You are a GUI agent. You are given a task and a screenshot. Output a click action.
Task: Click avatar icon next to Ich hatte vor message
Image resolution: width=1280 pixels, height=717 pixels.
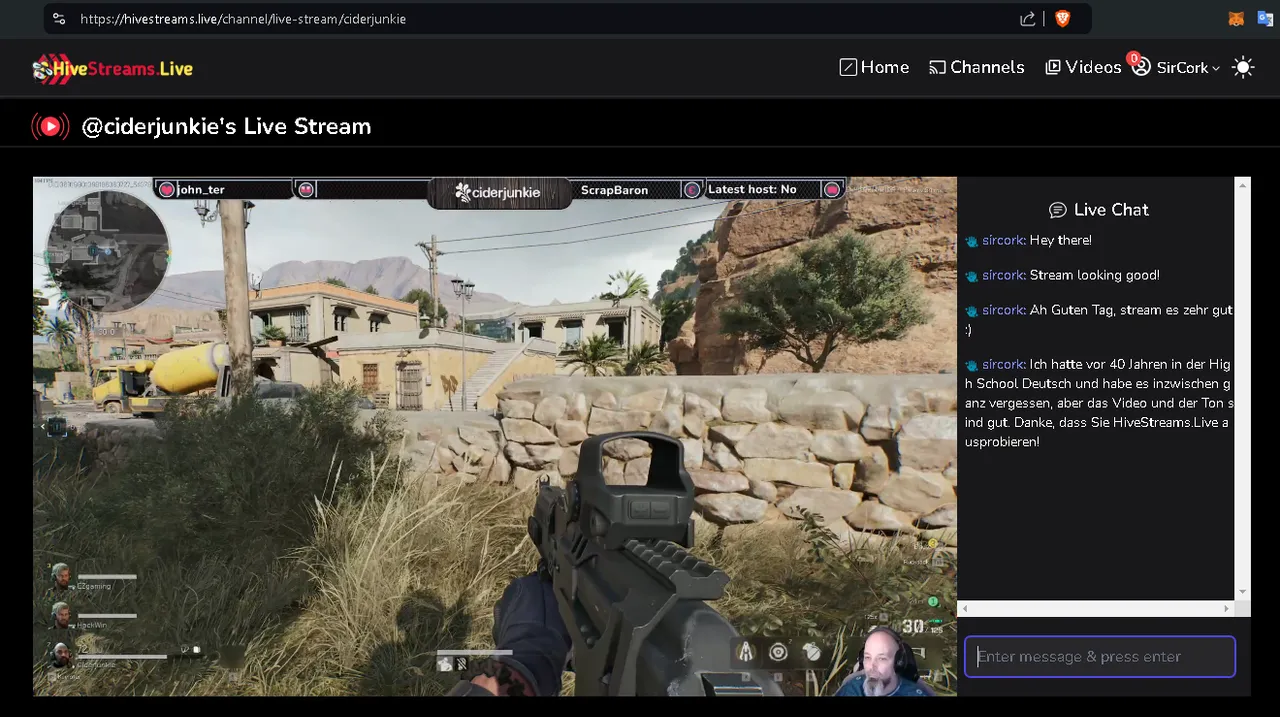click(971, 365)
